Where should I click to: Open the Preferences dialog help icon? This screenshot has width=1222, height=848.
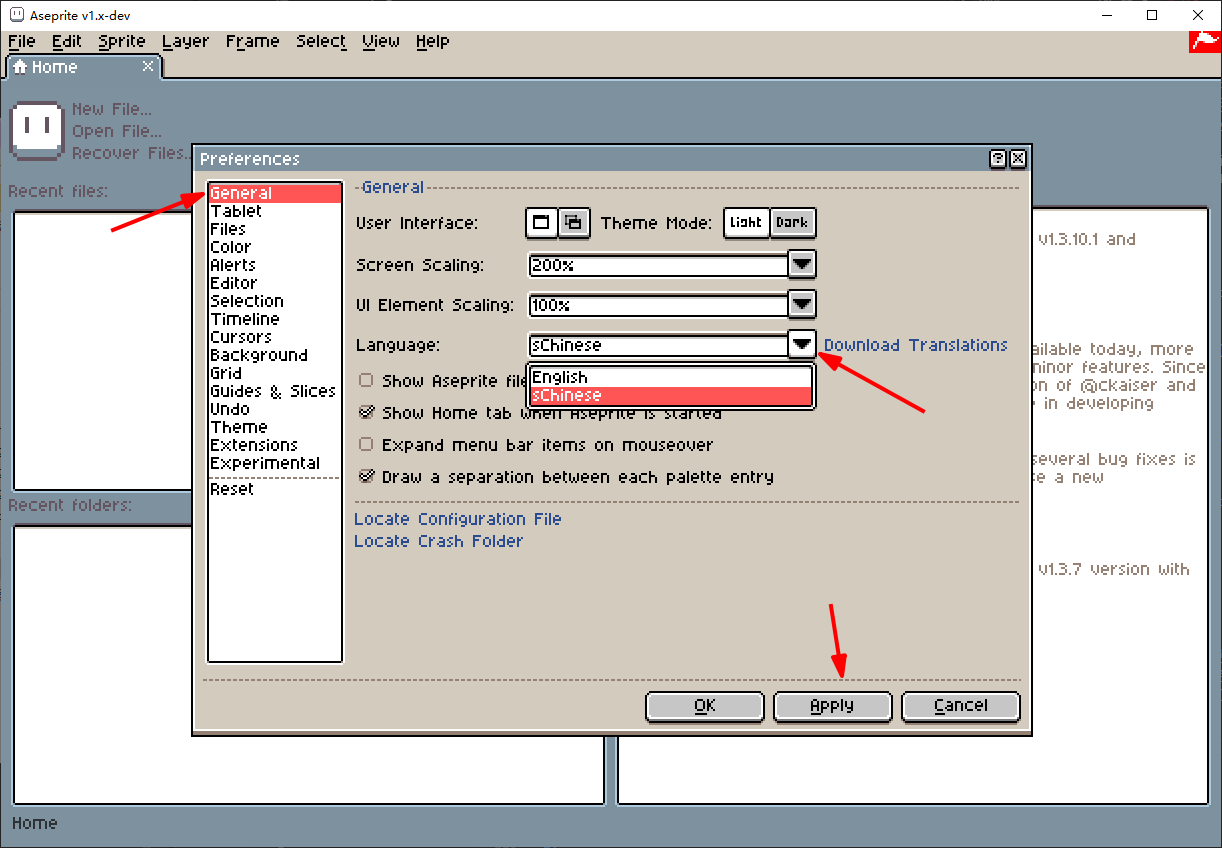click(997, 159)
